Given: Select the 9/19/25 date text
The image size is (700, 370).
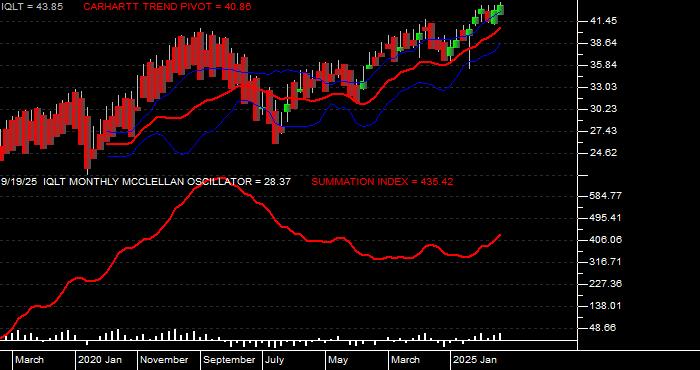Looking at the screenshot, I should (x=19, y=182).
